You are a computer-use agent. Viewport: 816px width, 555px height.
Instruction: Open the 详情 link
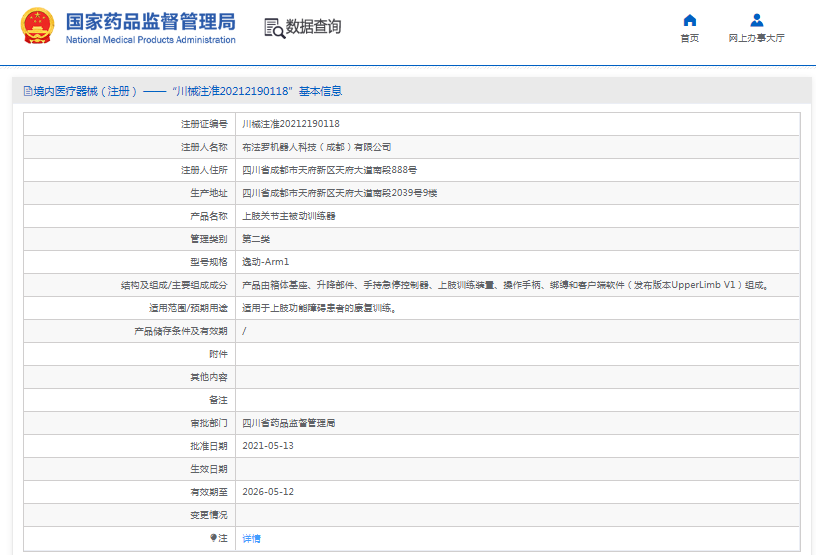coord(251,538)
